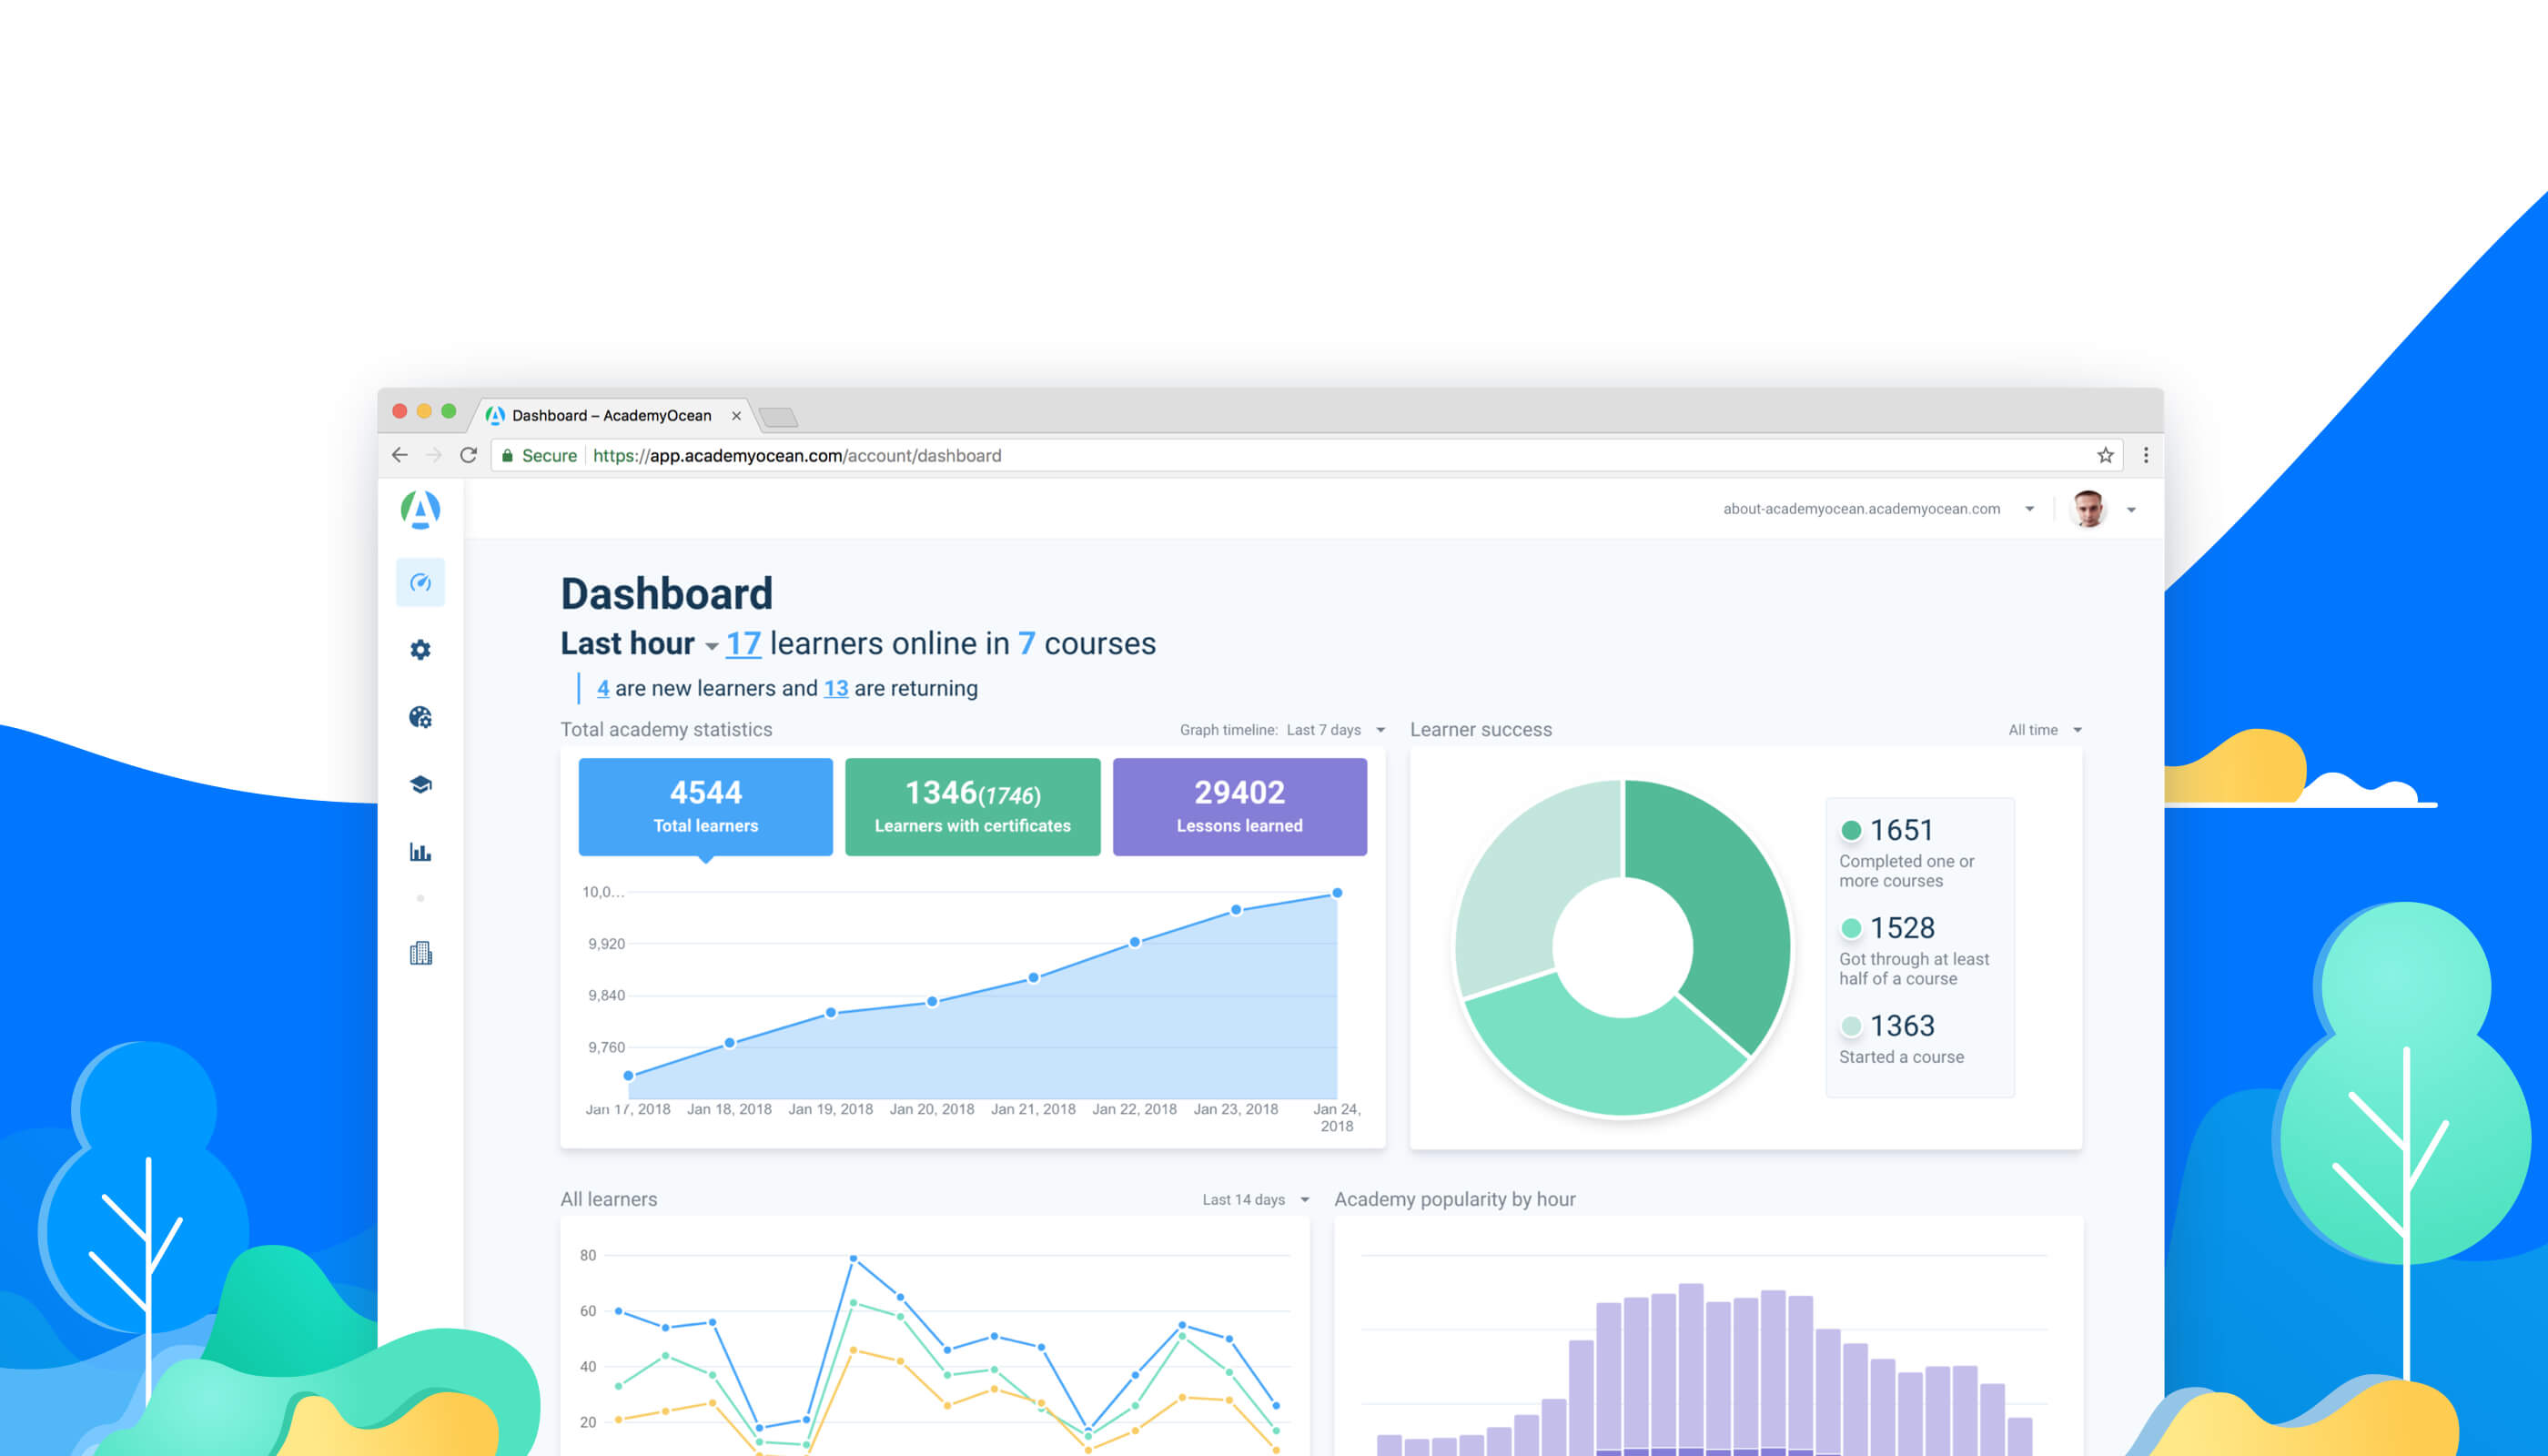Click the Total academy statistics label
The height and width of the screenshot is (1456, 2548).
tap(667, 730)
